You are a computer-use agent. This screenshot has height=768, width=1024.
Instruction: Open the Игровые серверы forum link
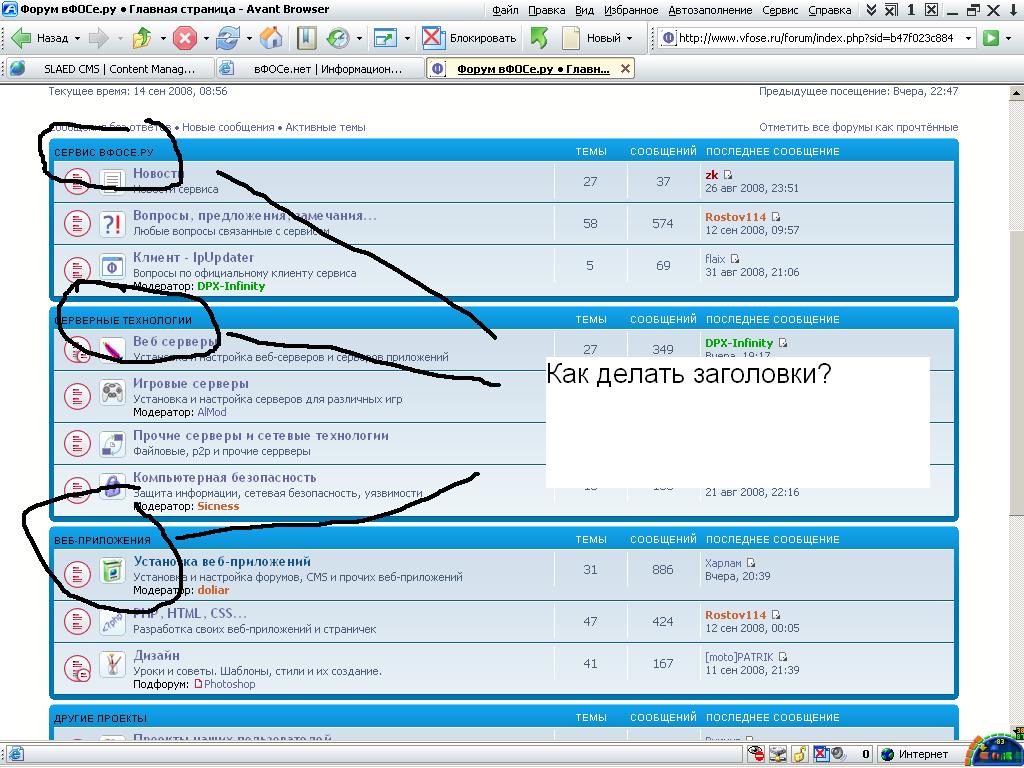[191, 383]
